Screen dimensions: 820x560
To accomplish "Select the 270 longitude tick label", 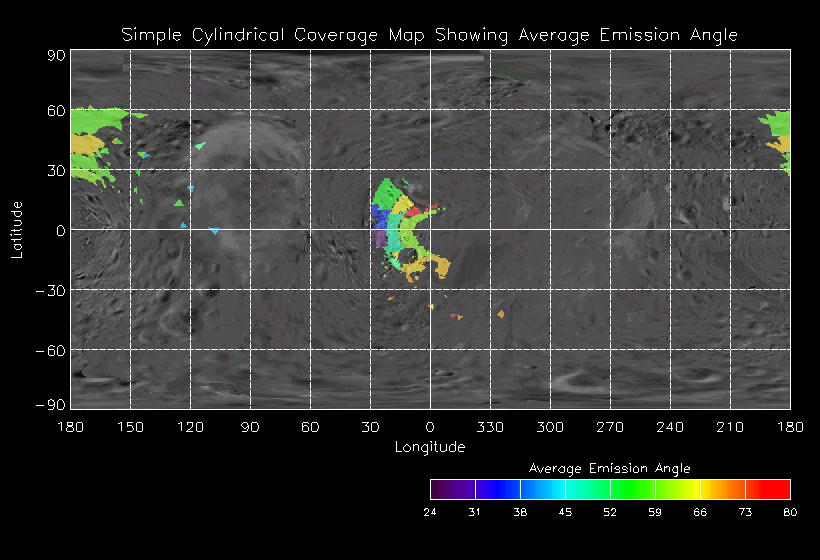I will pos(610,427).
